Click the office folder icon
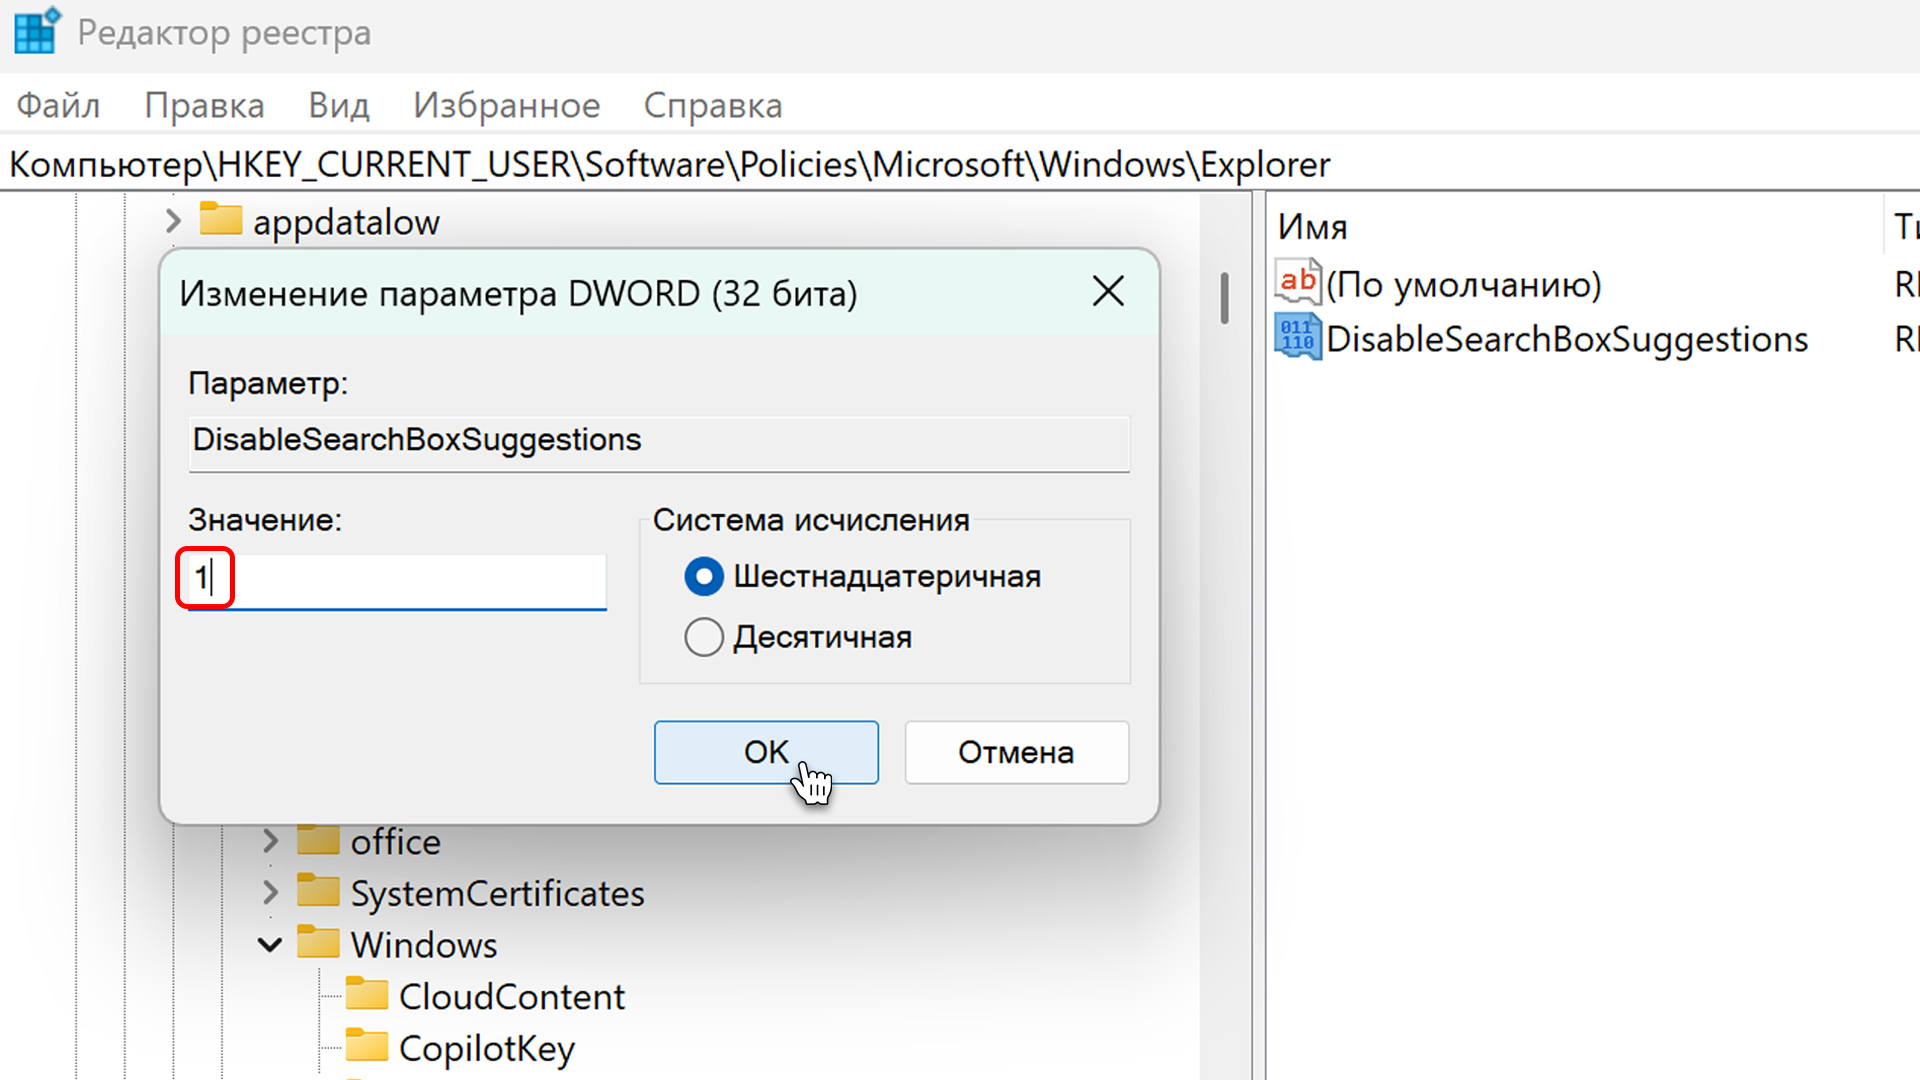The height and width of the screenshot is (1080, 1920). point(318,841)
